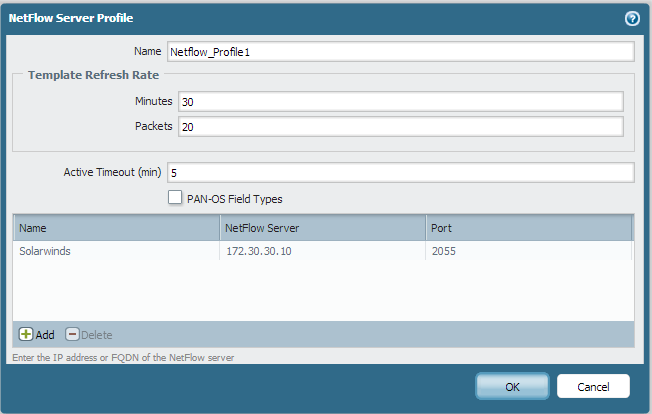652x414 pixels.
Task: Click the green plus Add icon
Action: (26, 334)
